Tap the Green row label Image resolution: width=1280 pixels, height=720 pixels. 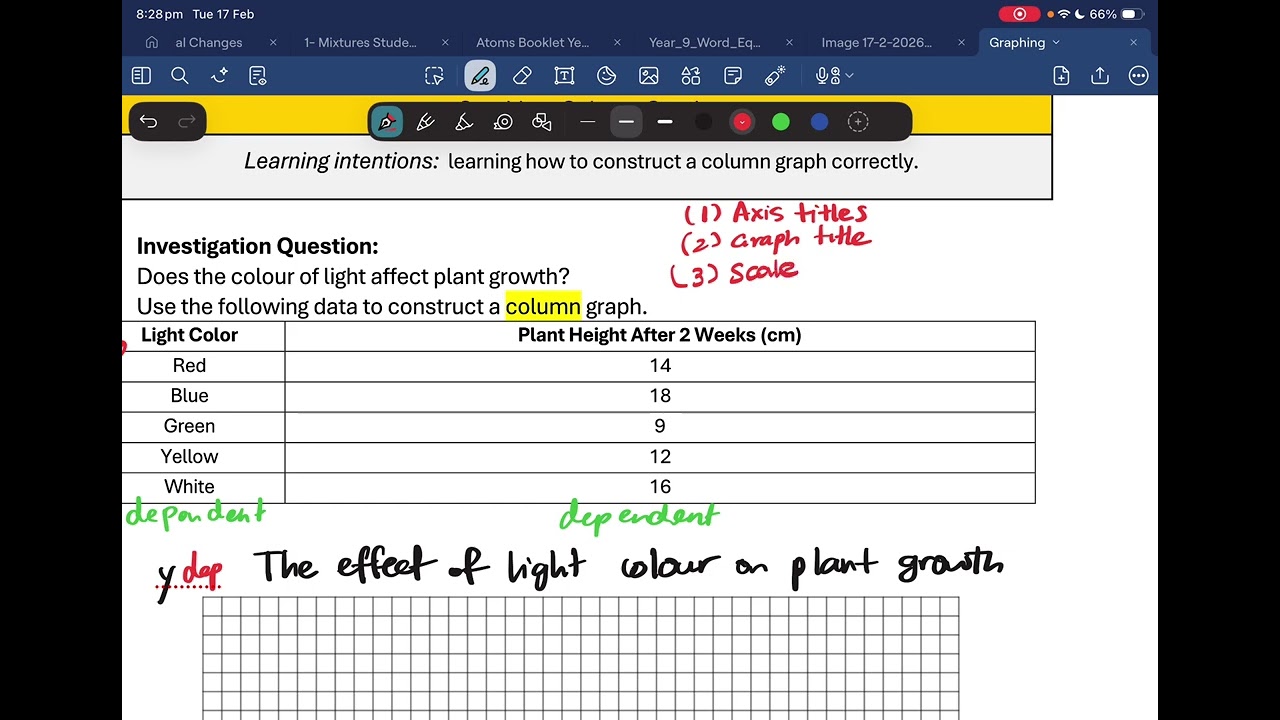click(x=189, y=426)
